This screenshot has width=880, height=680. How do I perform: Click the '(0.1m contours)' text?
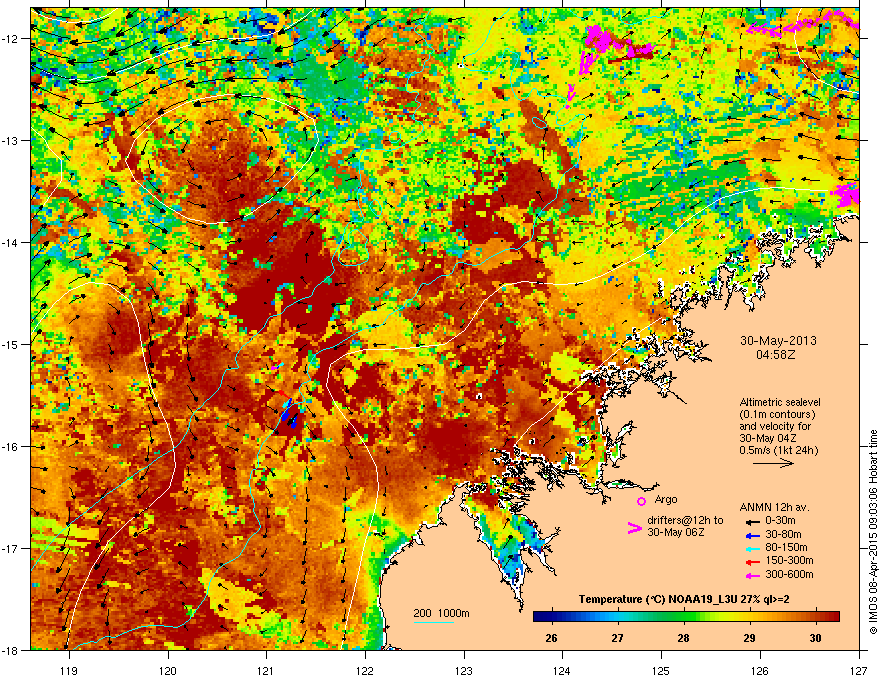point(777,415)
